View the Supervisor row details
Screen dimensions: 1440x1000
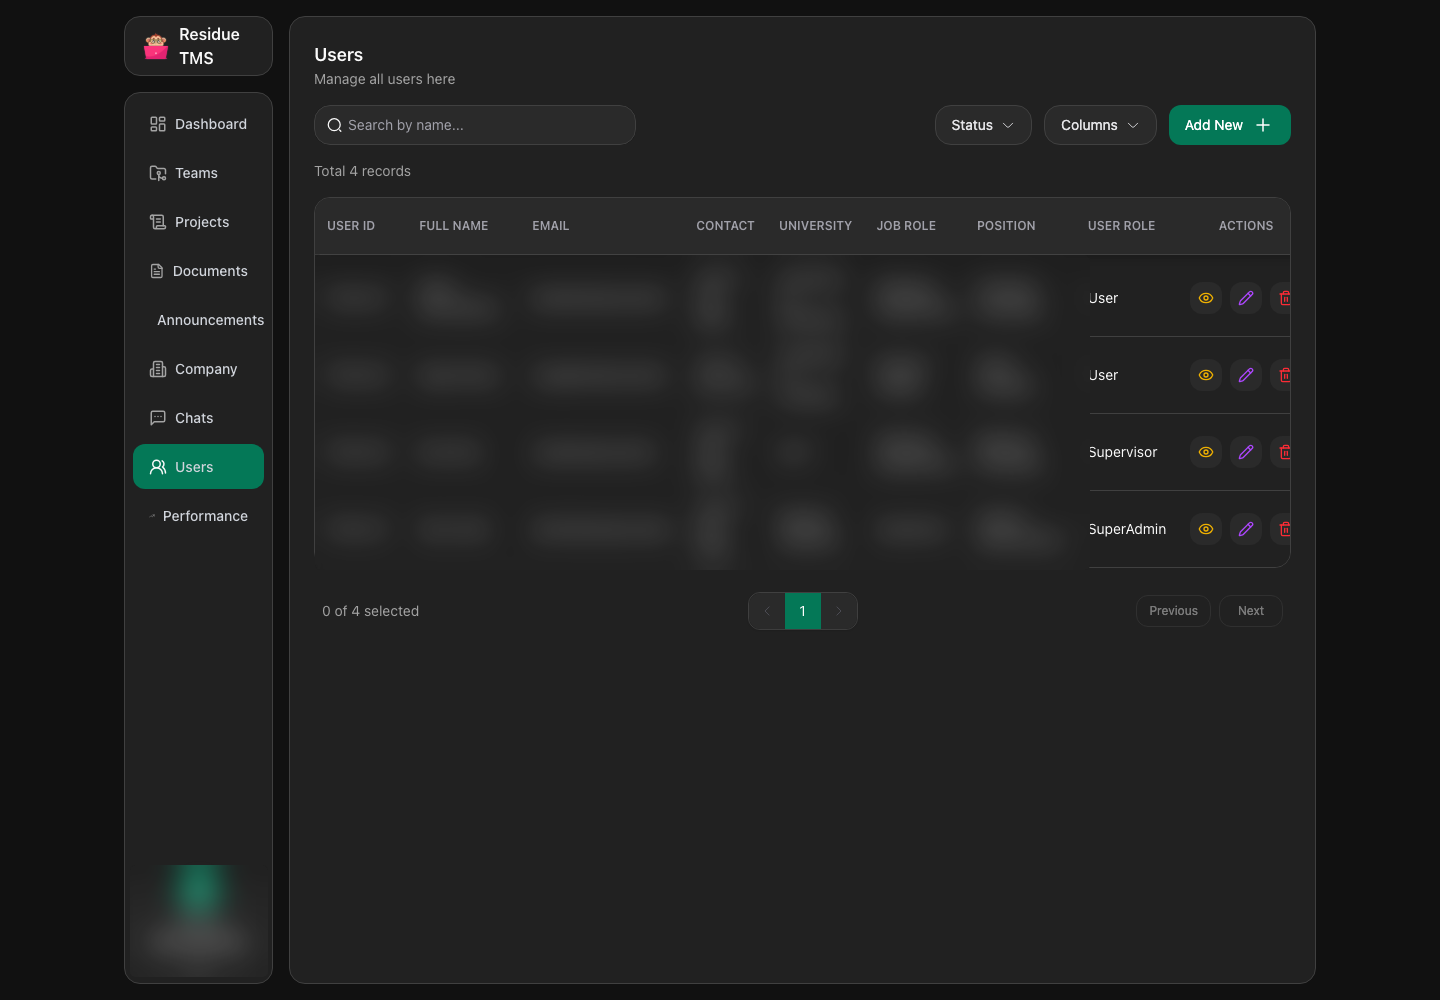coord(1206,452)
